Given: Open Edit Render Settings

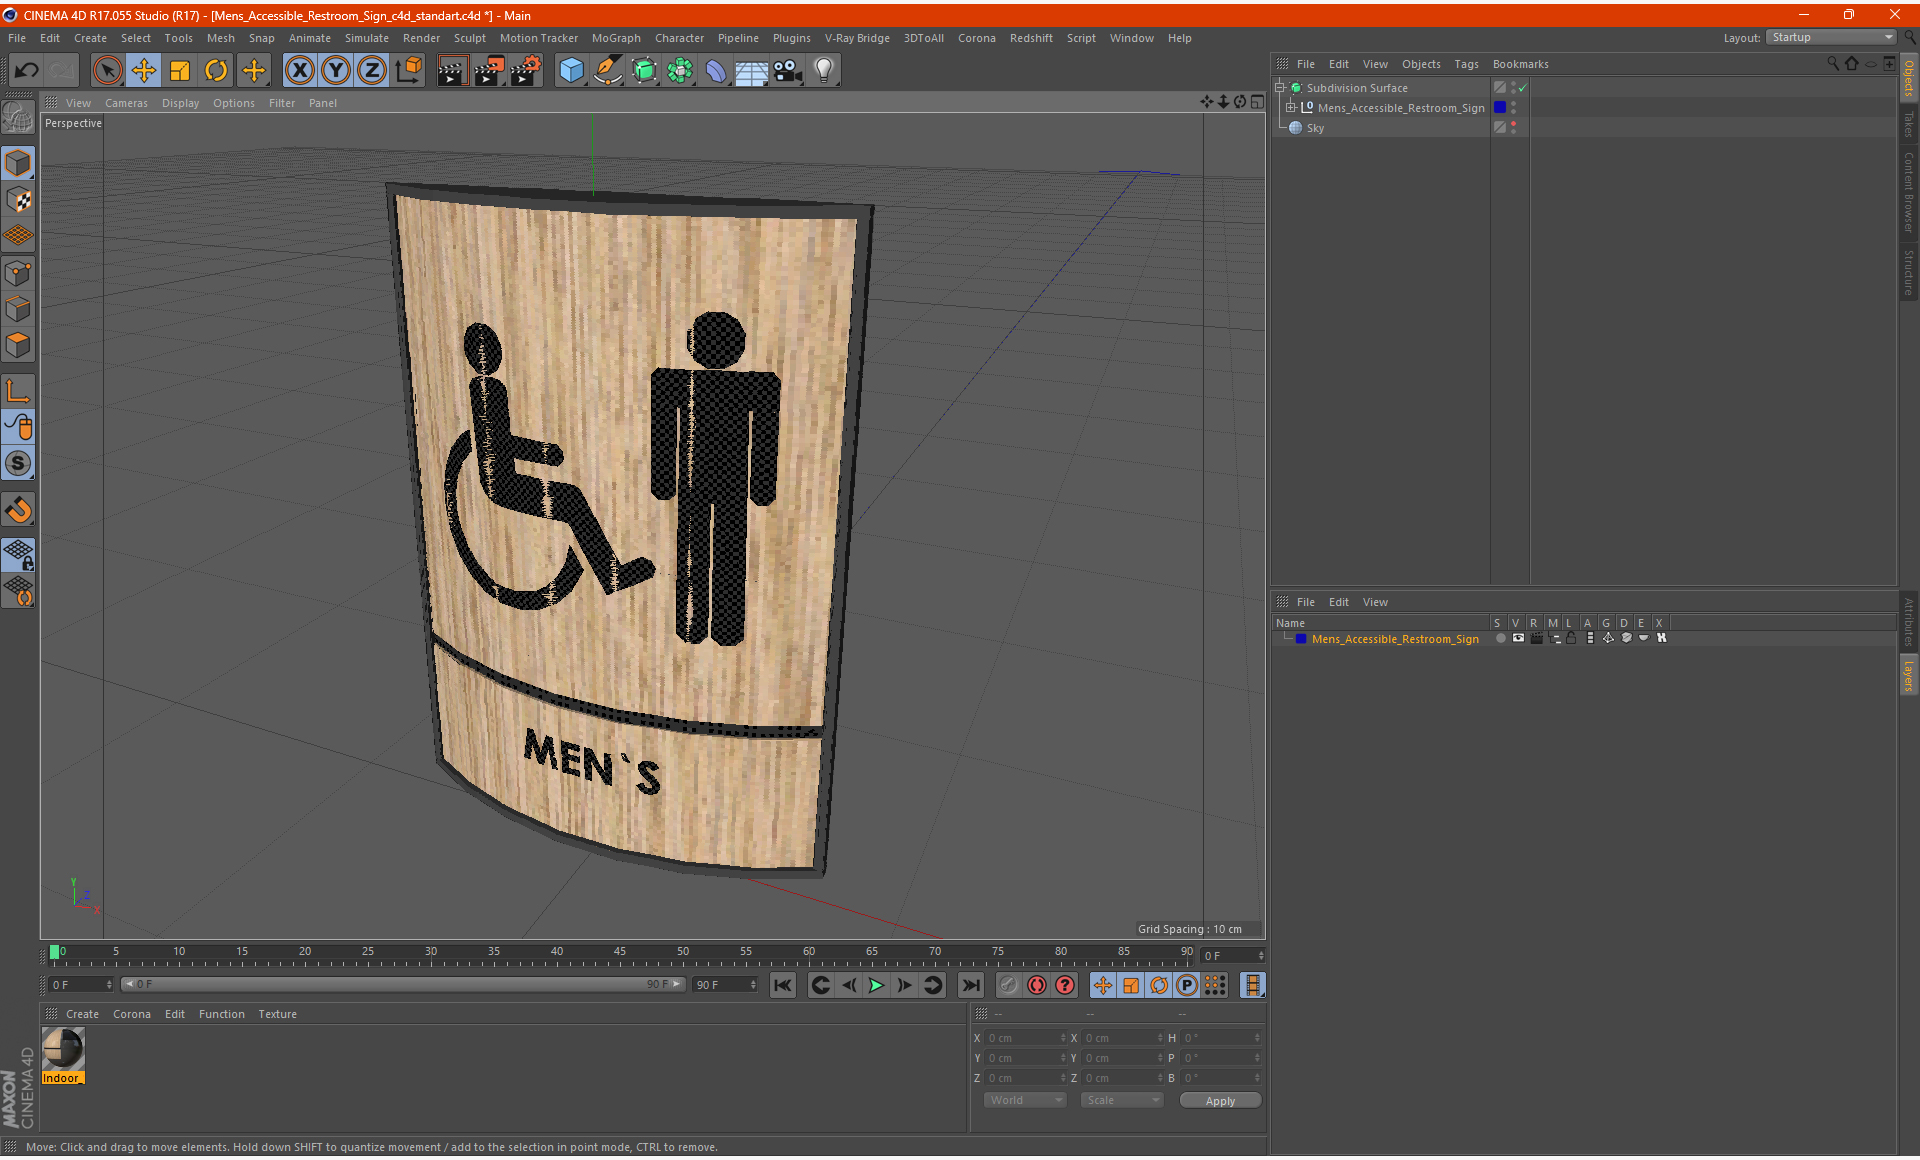Looking at the screenshot, I should (x=525, y=70).
